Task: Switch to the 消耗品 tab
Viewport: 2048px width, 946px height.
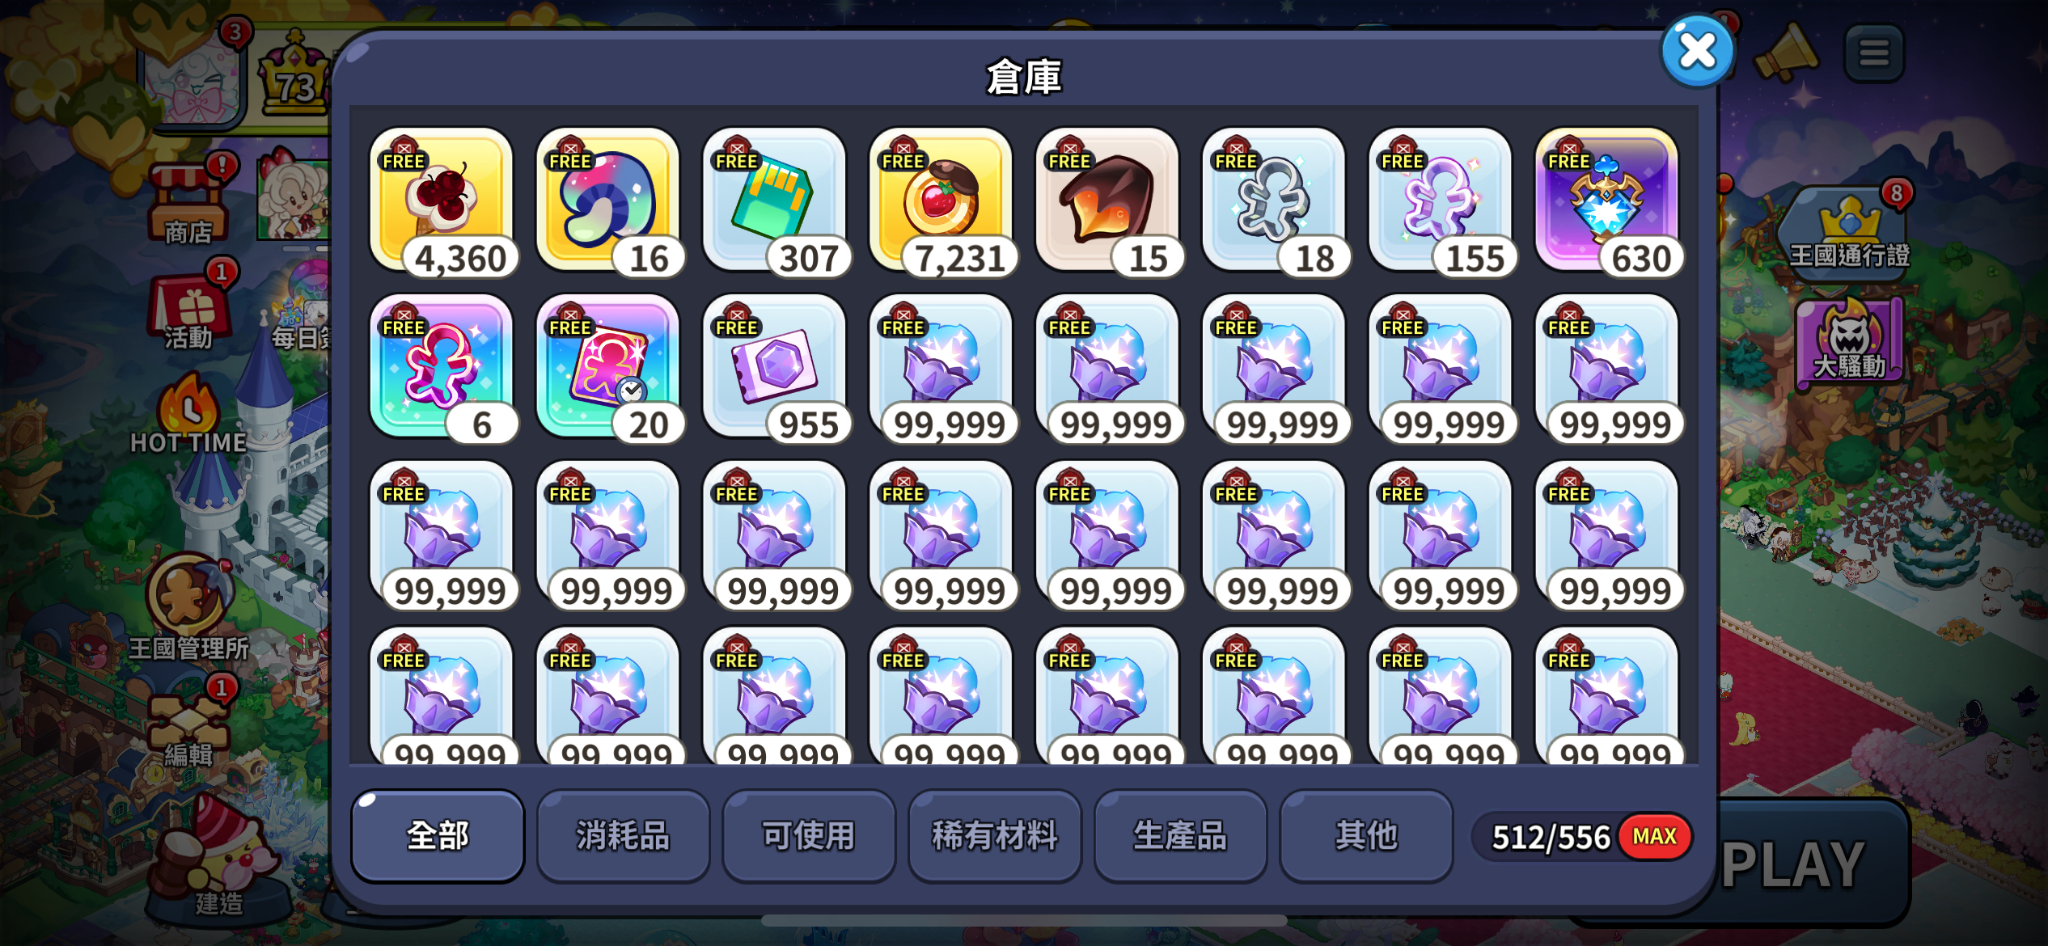Action: tap(623, 836)
